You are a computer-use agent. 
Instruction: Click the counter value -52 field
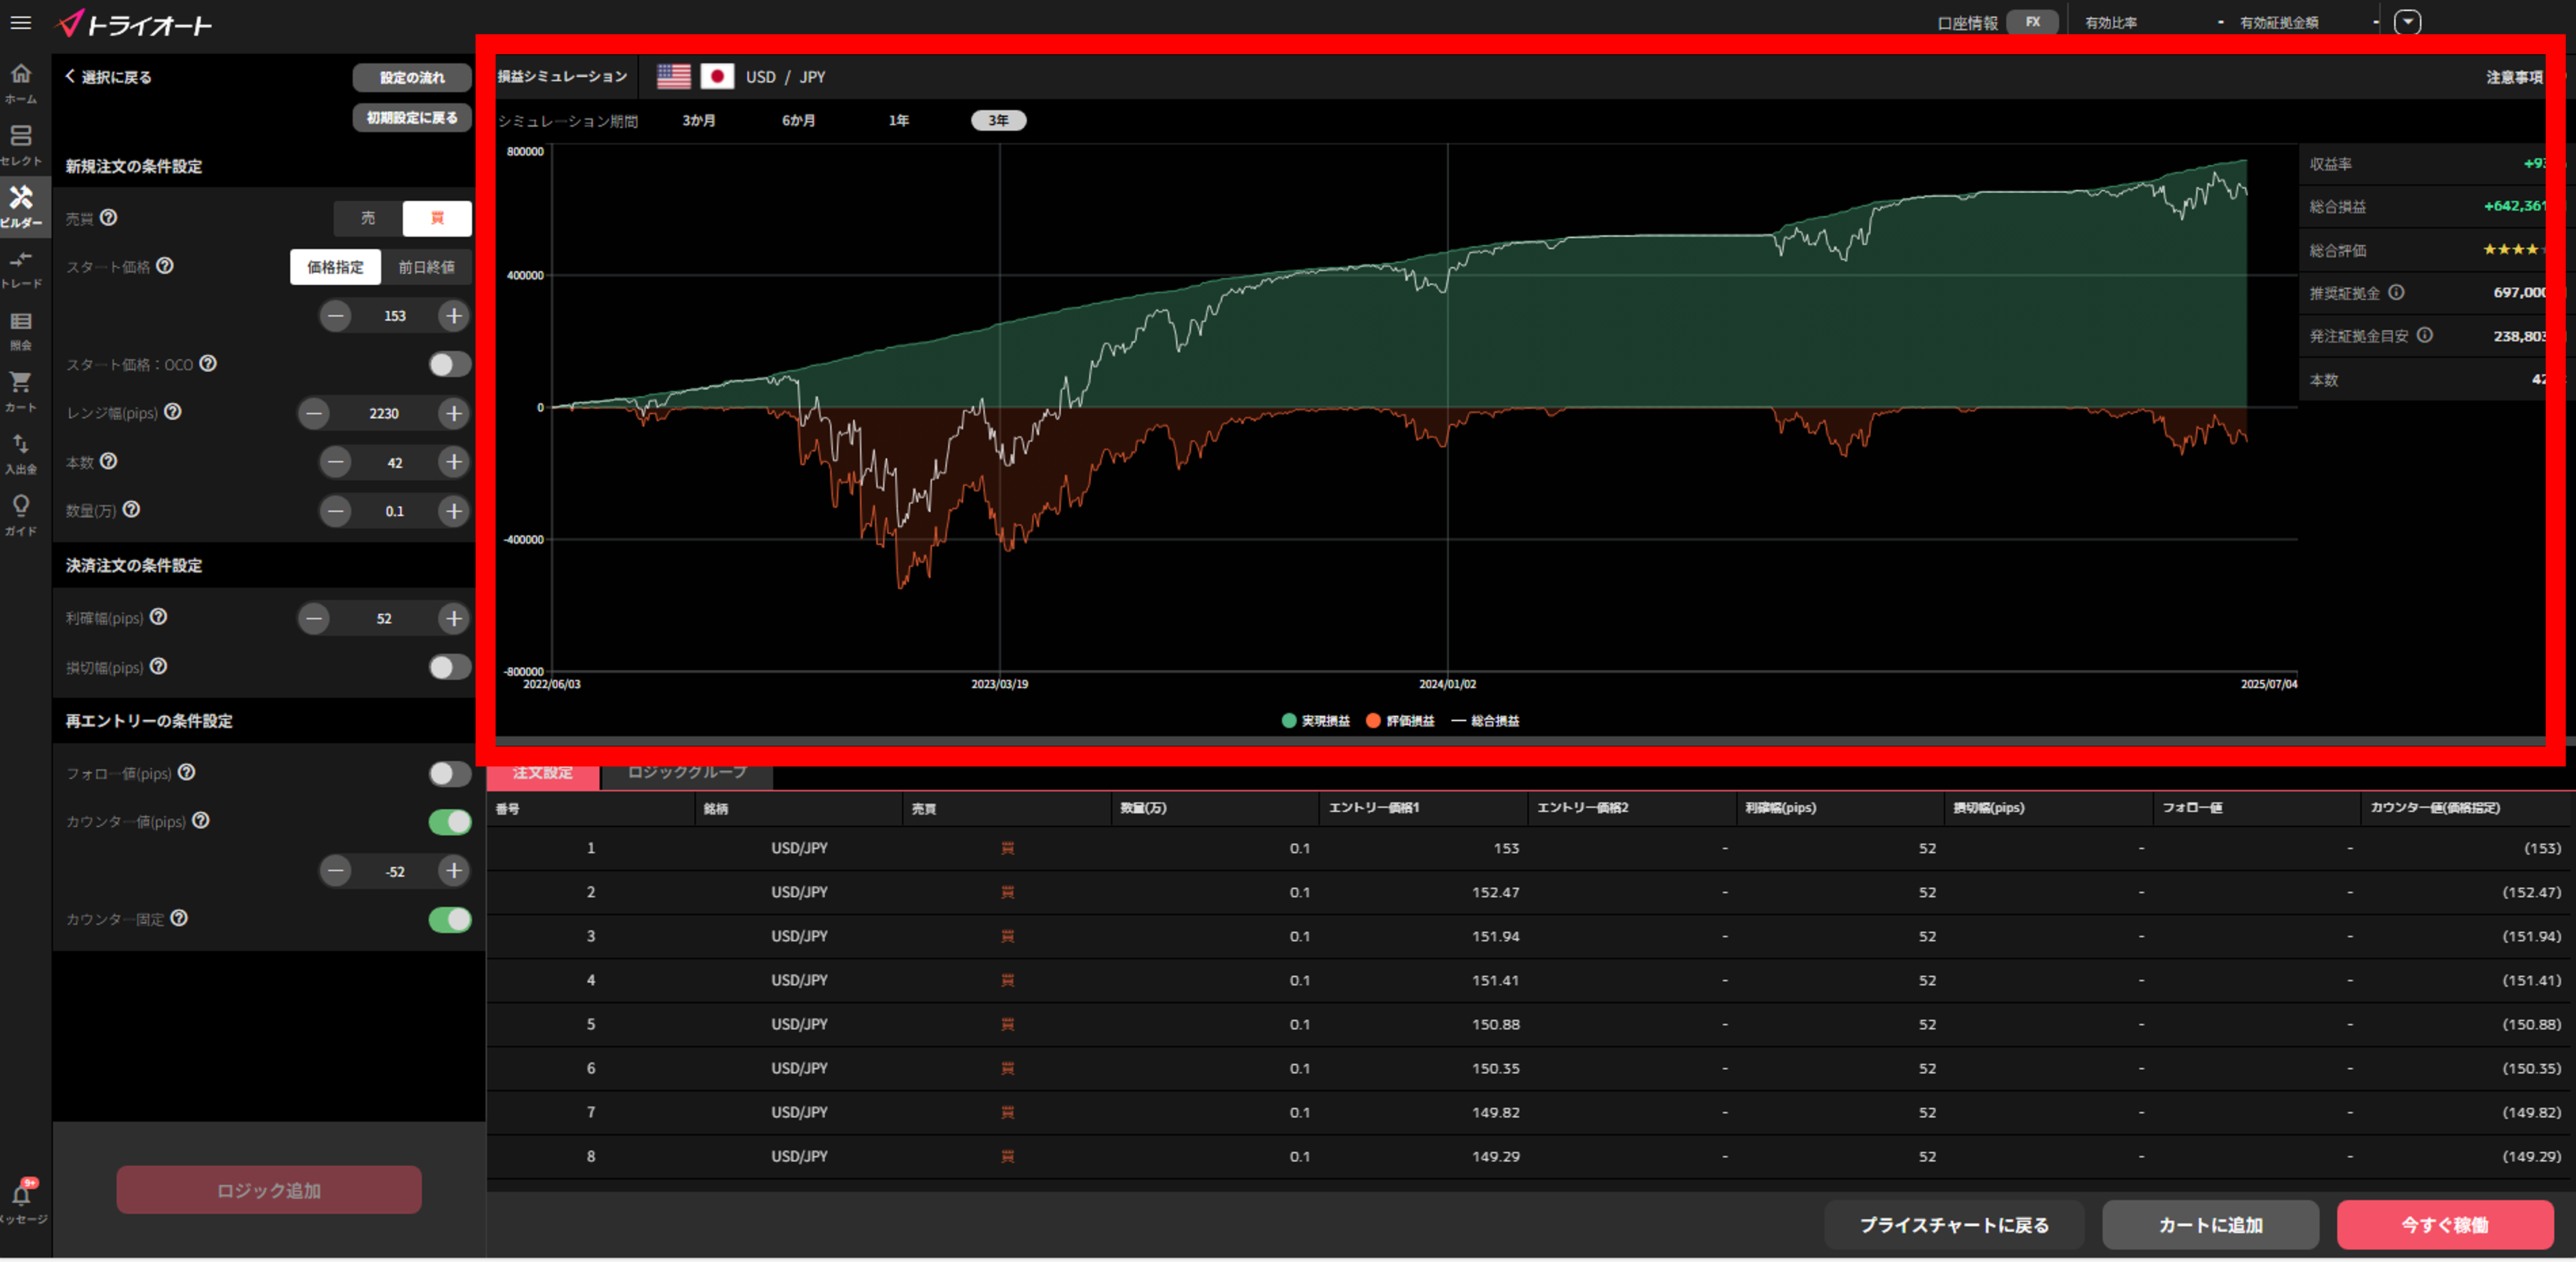[x=395, y=871]
